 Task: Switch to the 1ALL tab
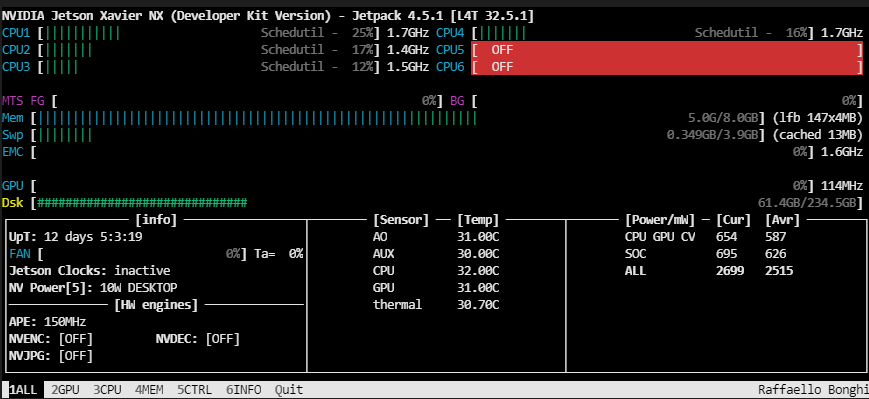[x=23, y=390]
